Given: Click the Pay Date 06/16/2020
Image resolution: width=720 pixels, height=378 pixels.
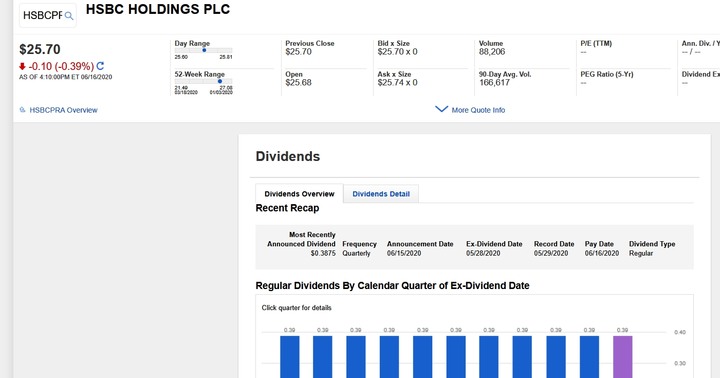Looking at the screenshot, I should click(x=602, y=253).
